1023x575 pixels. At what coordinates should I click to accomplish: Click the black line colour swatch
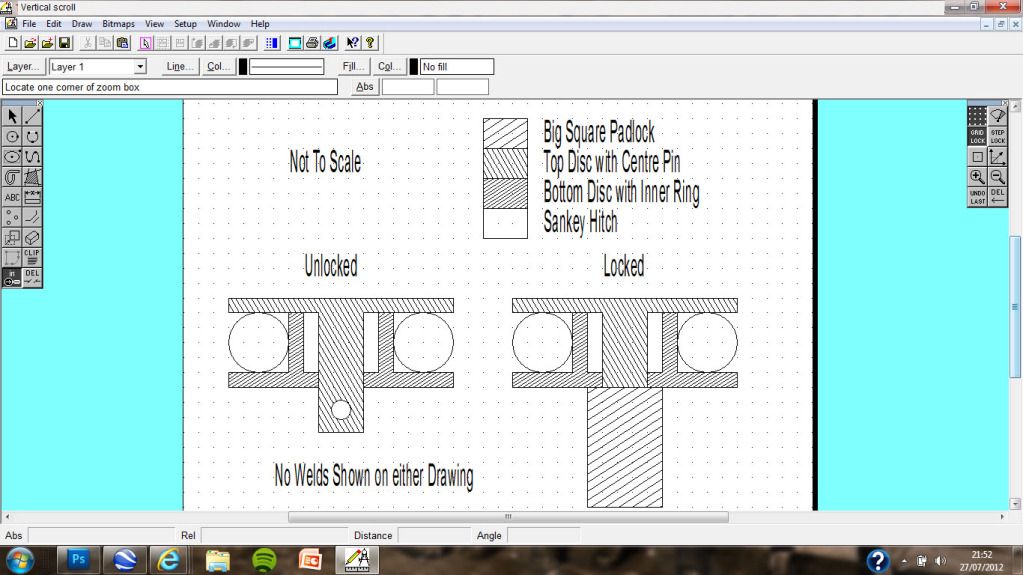(243, 67)
